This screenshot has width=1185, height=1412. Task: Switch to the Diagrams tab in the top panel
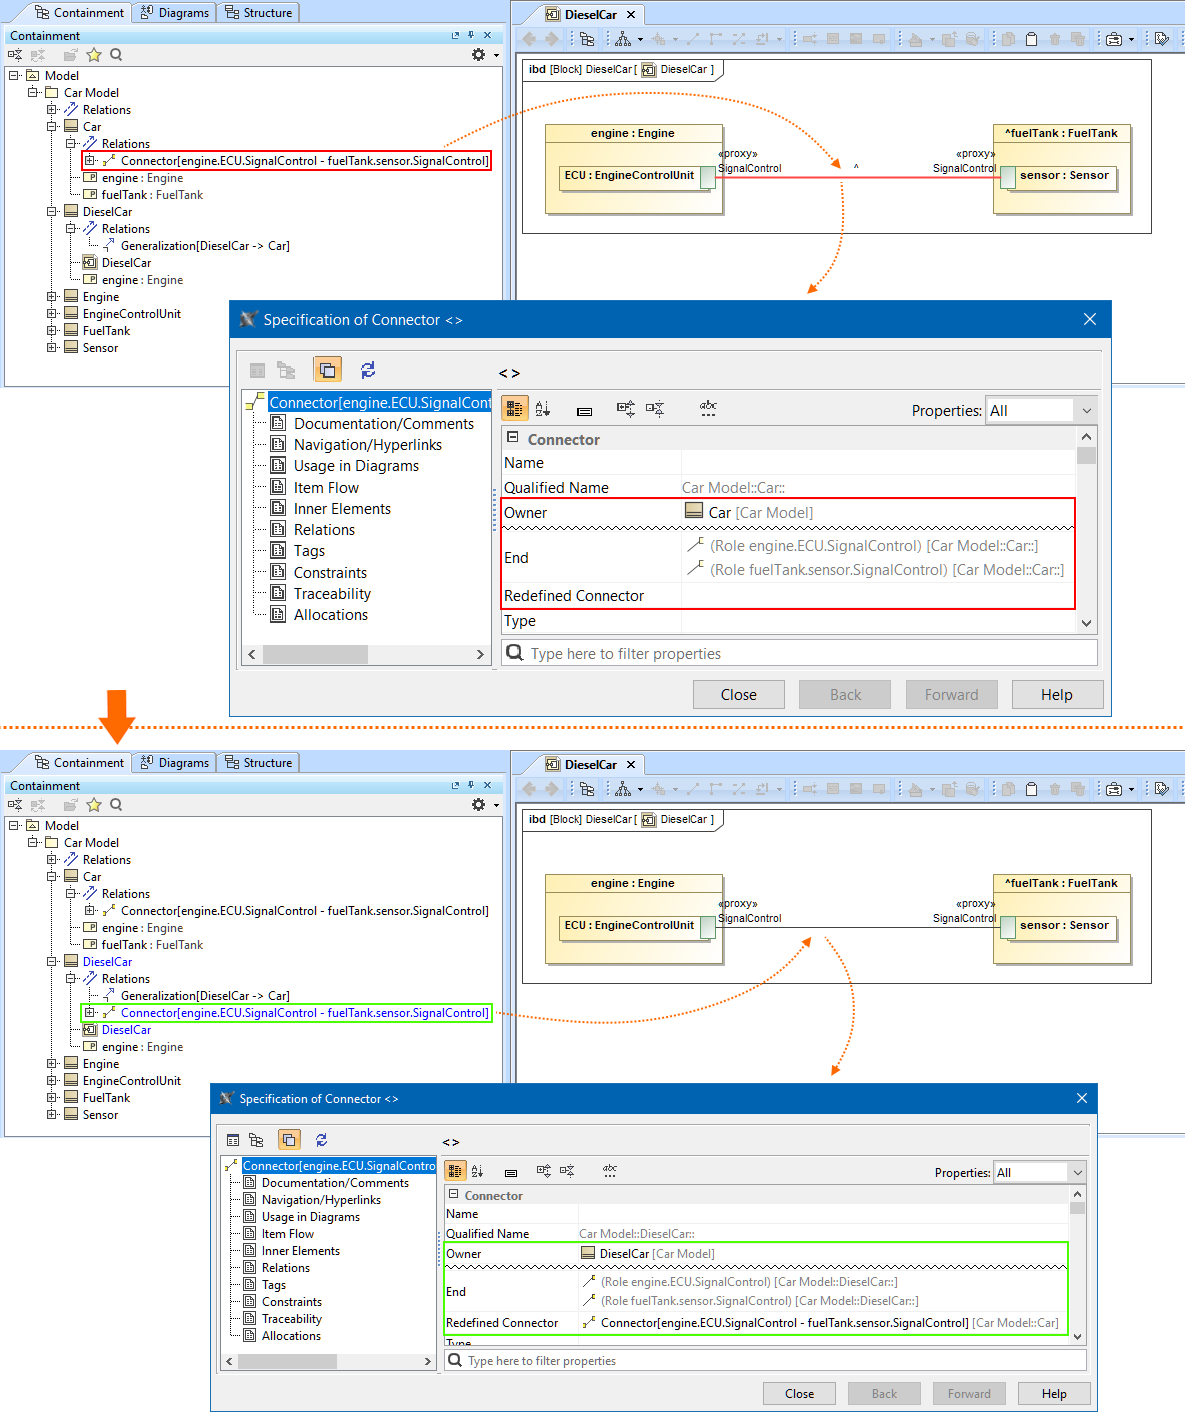(x=174, y=13)
